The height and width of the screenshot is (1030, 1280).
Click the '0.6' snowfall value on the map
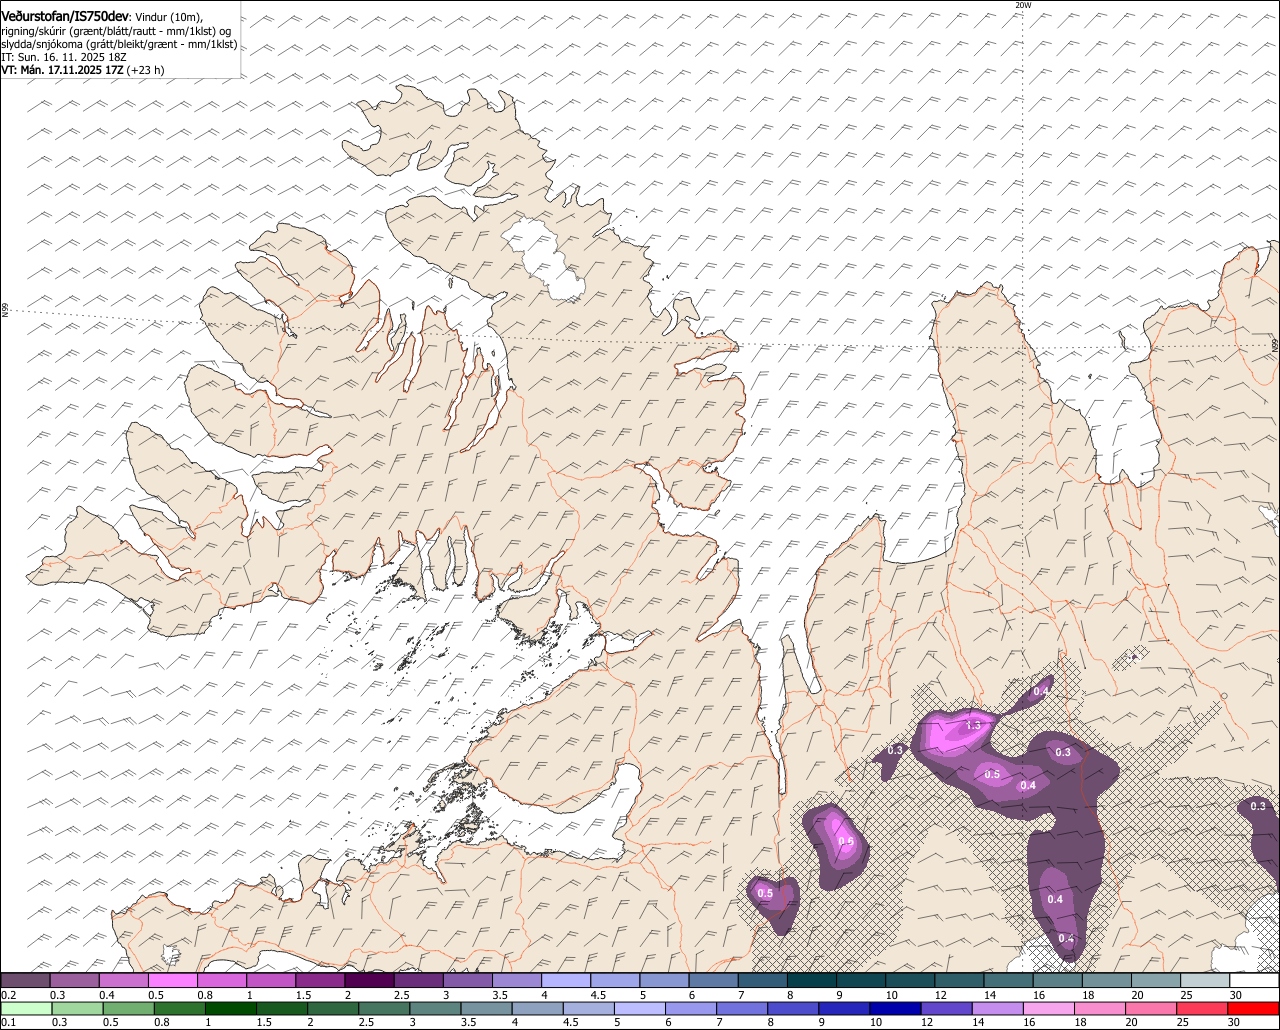(x=846, y=842)
